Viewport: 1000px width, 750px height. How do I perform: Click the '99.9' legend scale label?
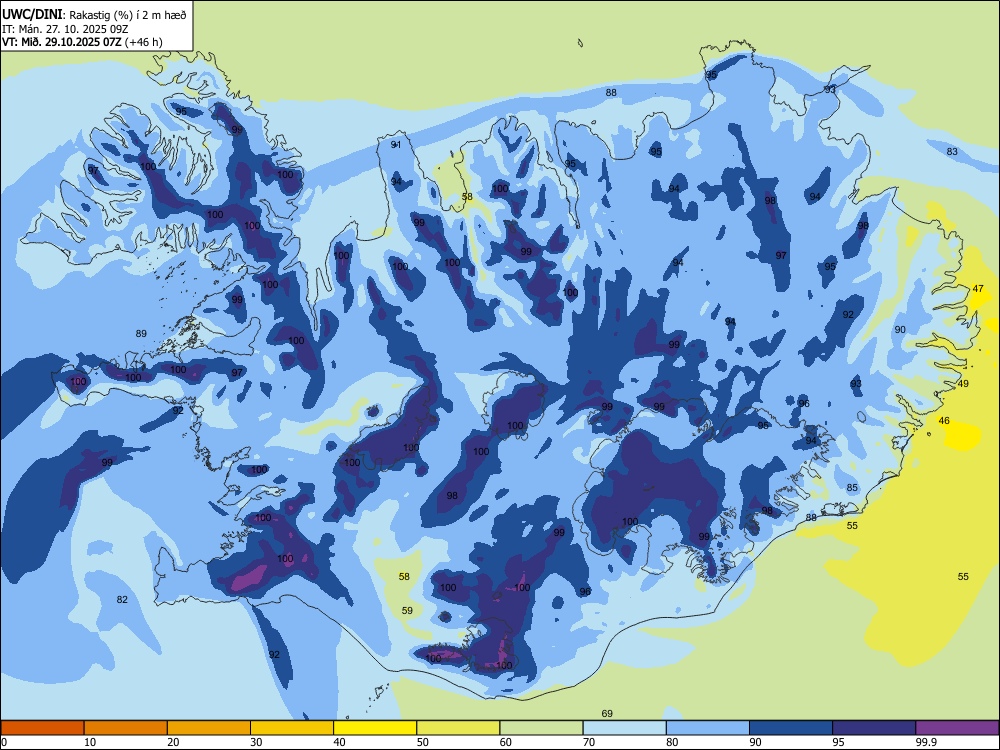[926, 742]
